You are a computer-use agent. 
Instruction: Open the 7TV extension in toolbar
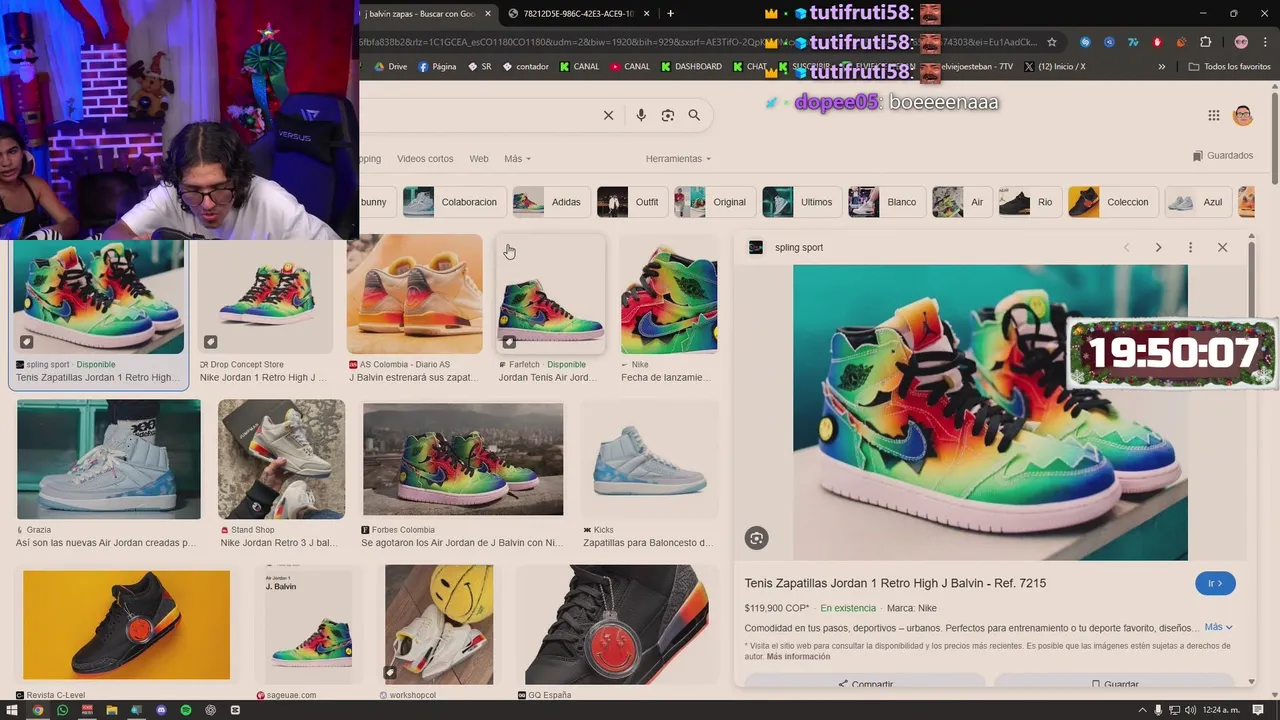tap(1133, 42)
